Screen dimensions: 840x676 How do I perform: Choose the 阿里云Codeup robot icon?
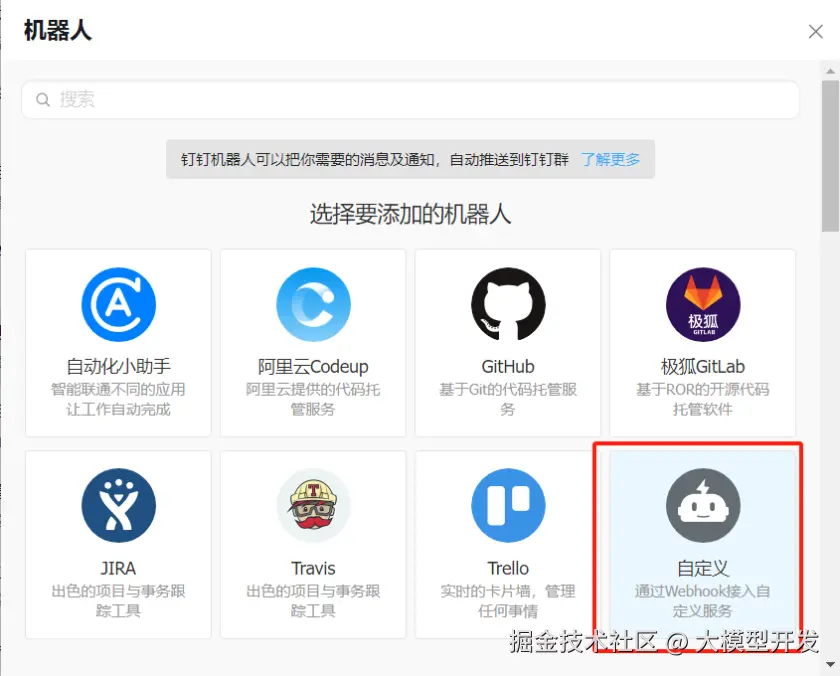[x=313, y=304]
